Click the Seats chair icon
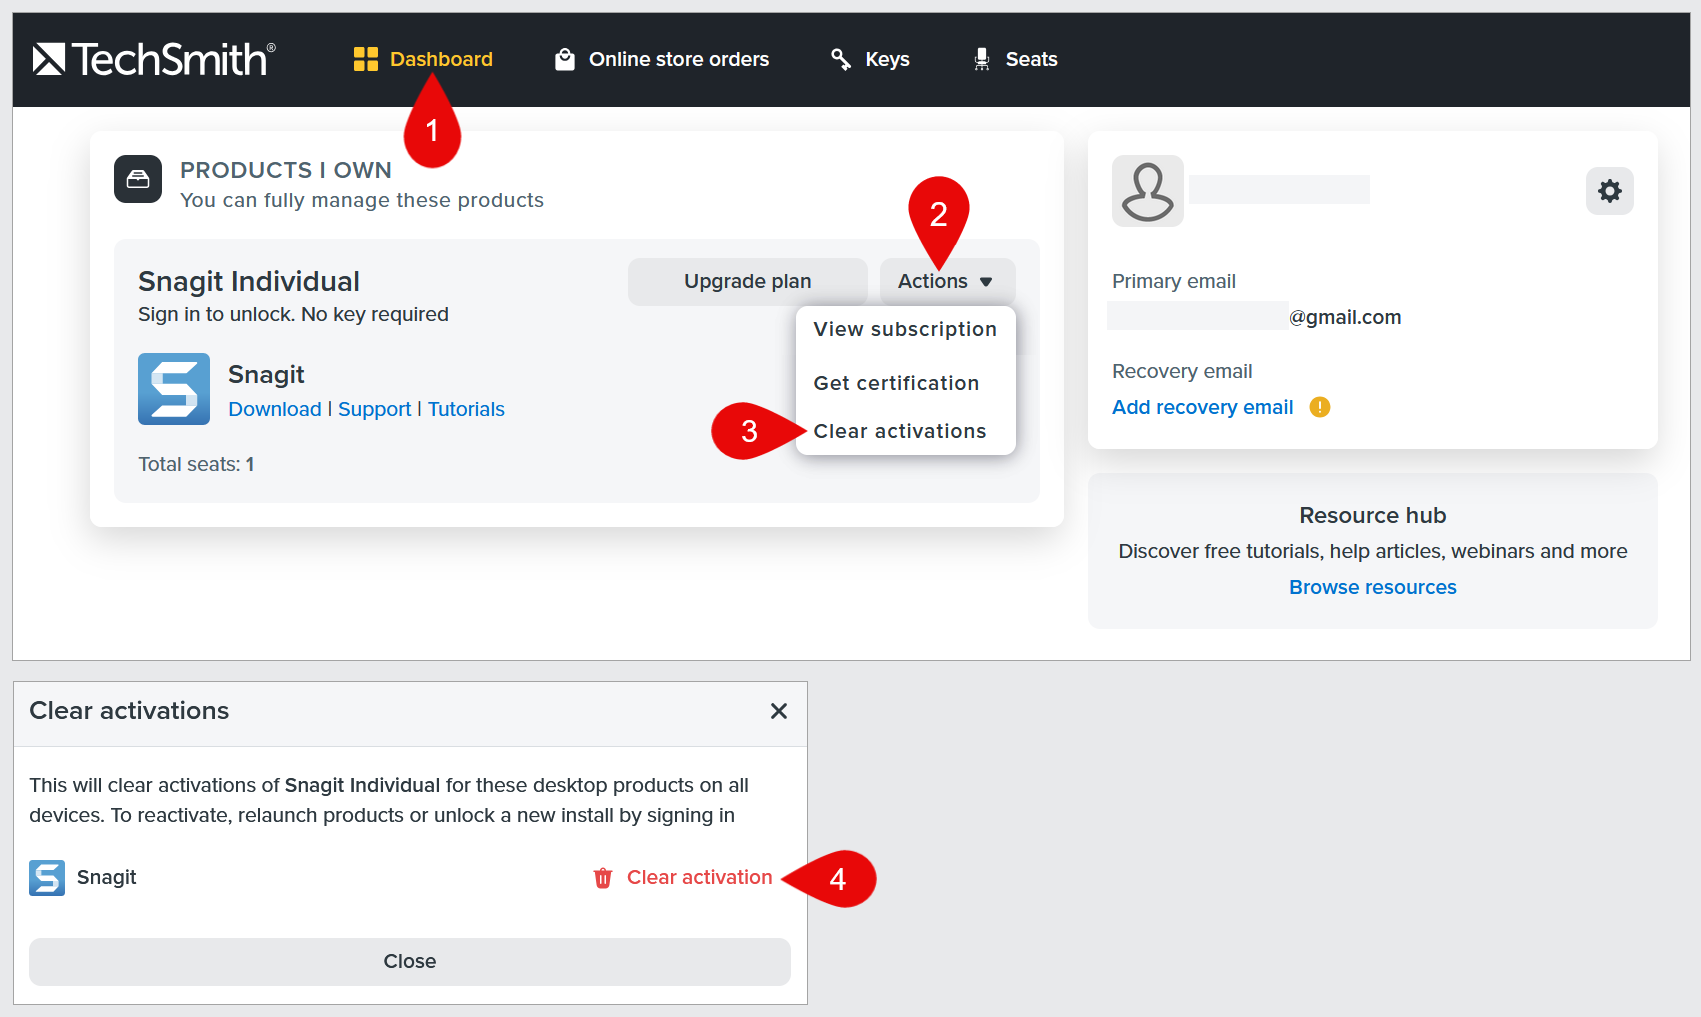The width and height of the screenshot is (1701, 1017). click(982, 59)
